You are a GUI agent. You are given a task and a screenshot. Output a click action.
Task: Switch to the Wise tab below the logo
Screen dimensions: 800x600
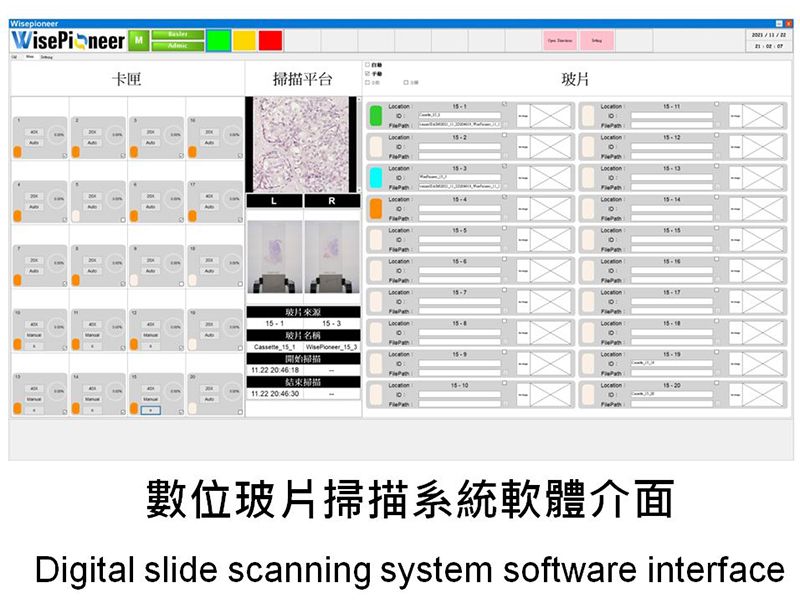click(28, 57)
